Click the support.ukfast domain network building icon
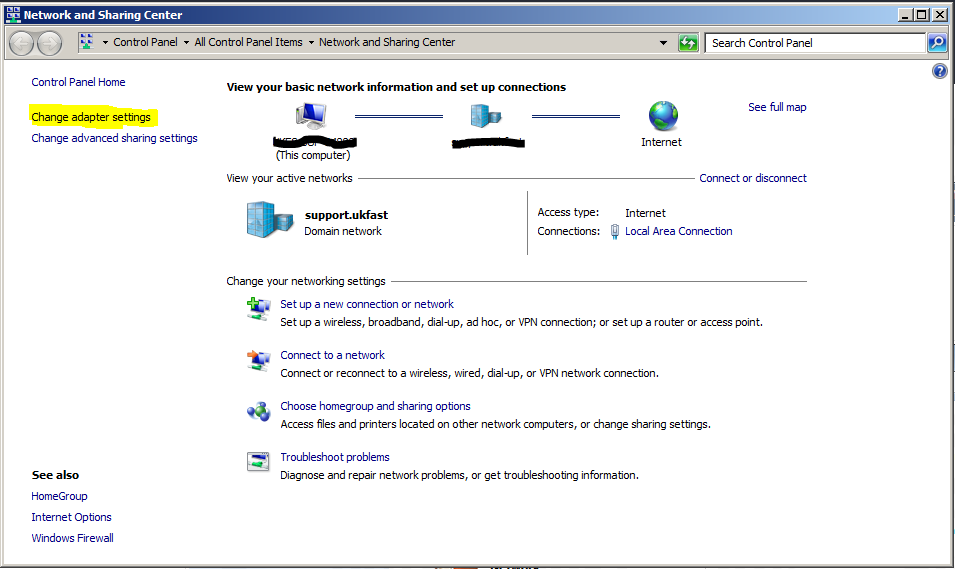Viewport: 955px width, 569px height. tap(264, 221)
